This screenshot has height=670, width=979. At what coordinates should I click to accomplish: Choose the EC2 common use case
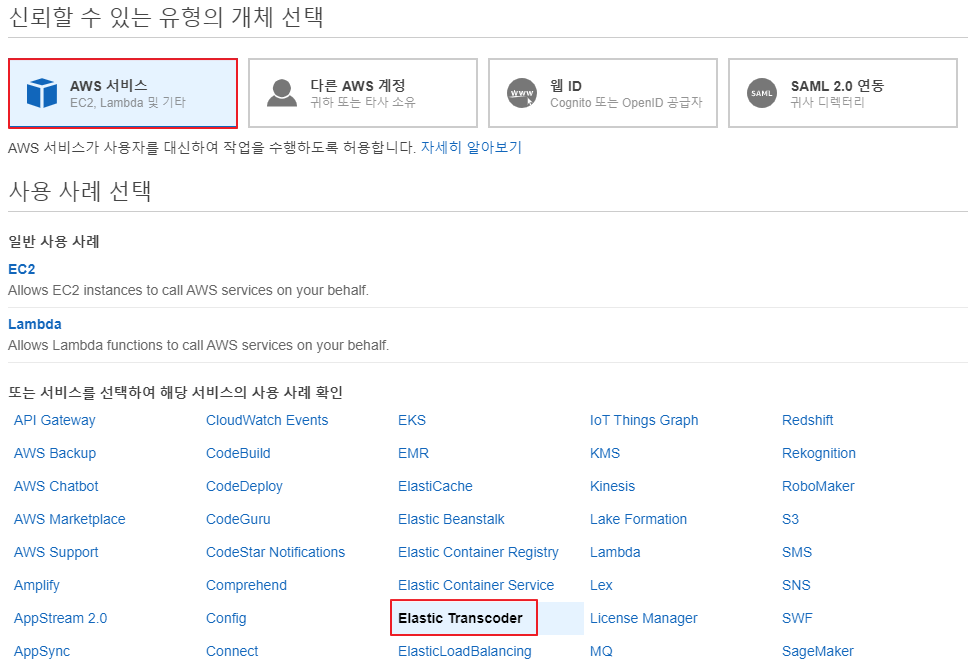tap(22, 269)
